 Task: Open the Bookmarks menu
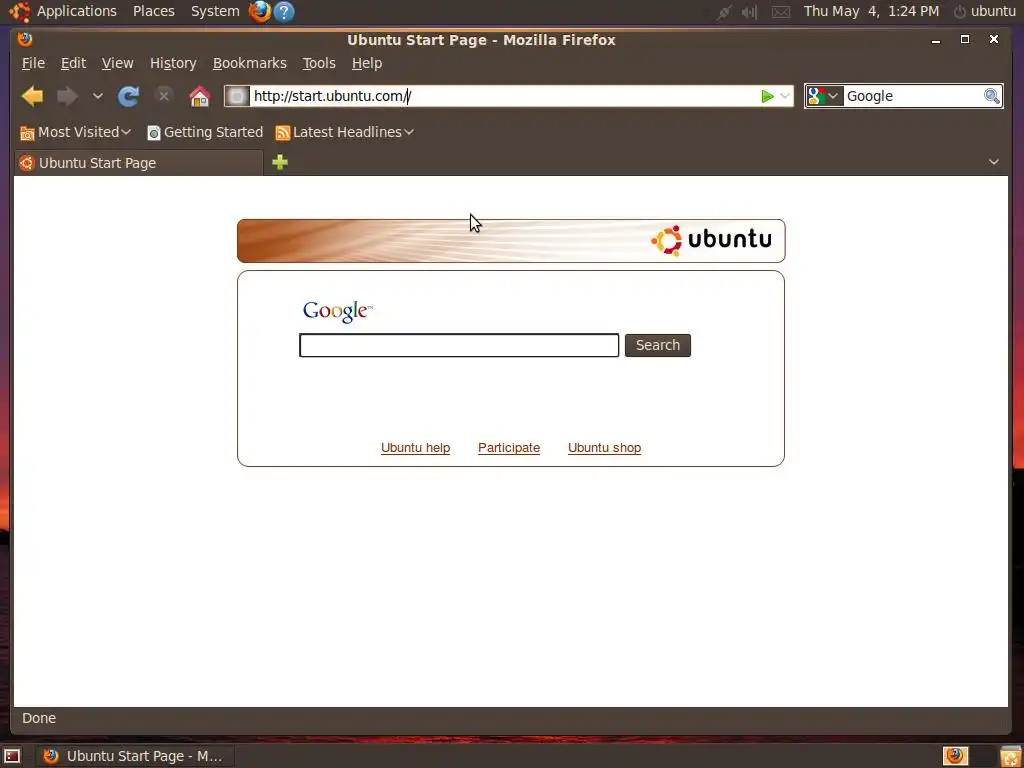[x=249, y=63]
